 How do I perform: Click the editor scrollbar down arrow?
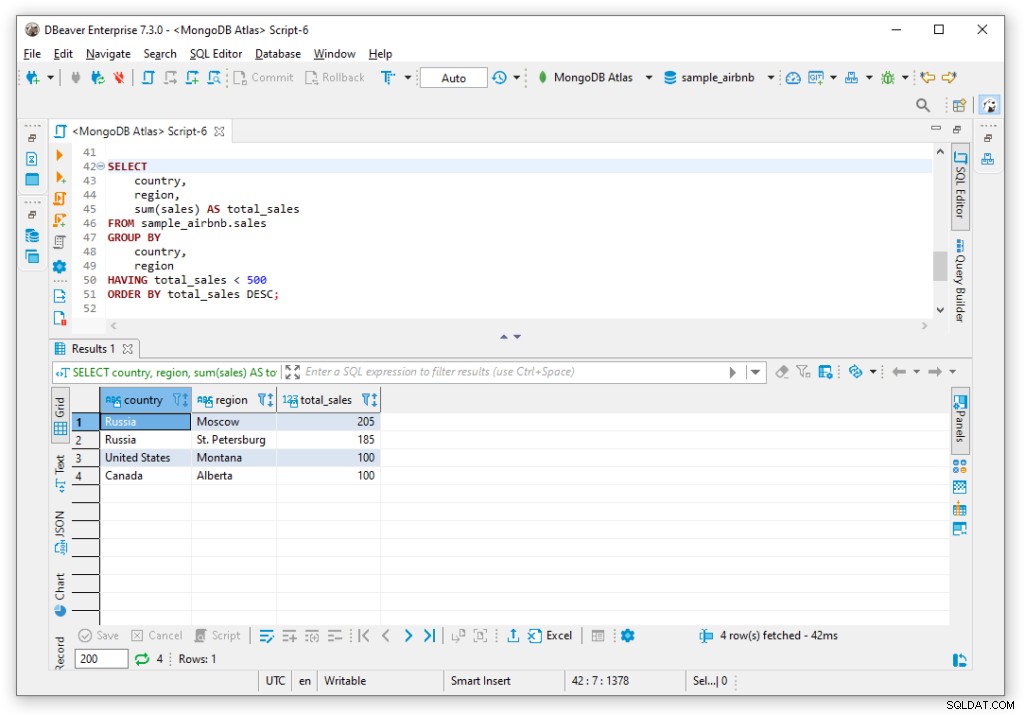940,310
